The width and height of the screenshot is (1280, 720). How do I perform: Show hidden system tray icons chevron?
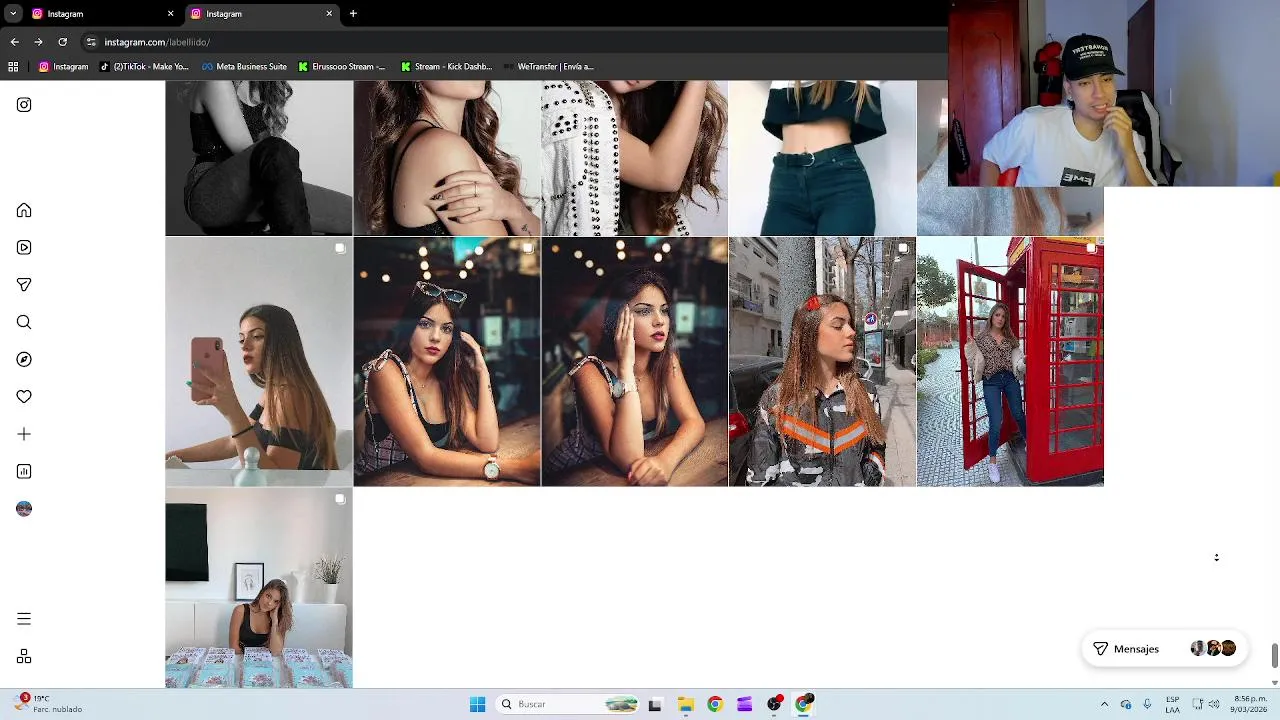tap(1104, 704)
